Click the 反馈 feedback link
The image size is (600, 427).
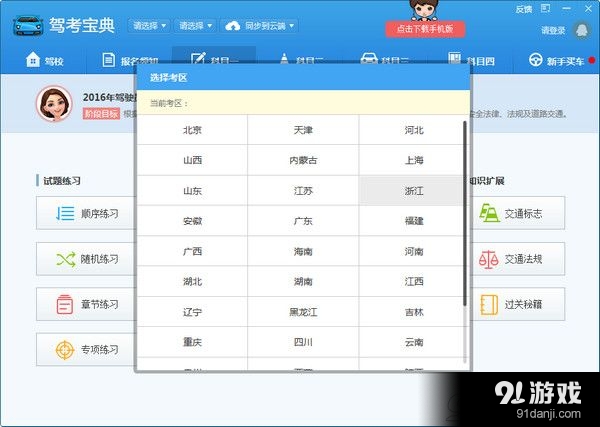523,9
